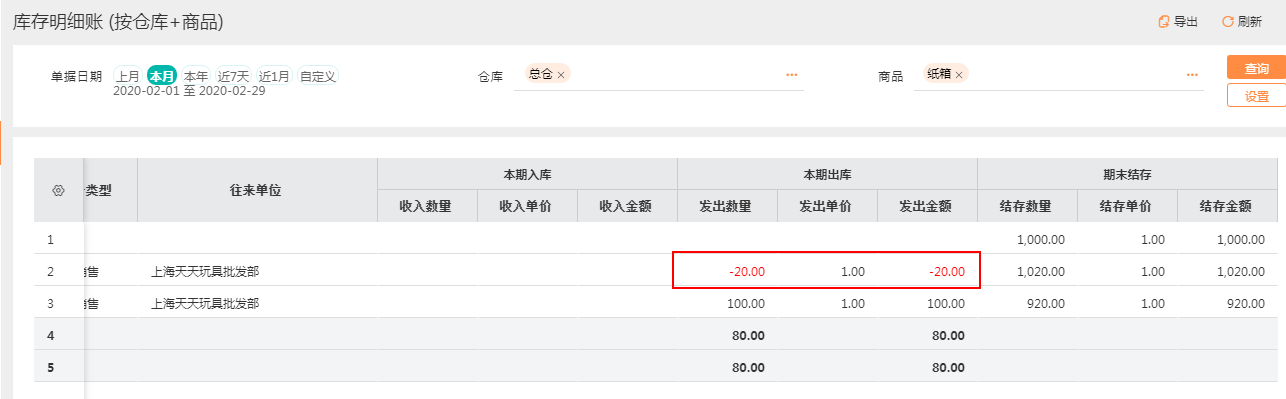The image size is (1286, 399).
Task: Open the 自定义 custom date range
Action: (x=318, y=75)
